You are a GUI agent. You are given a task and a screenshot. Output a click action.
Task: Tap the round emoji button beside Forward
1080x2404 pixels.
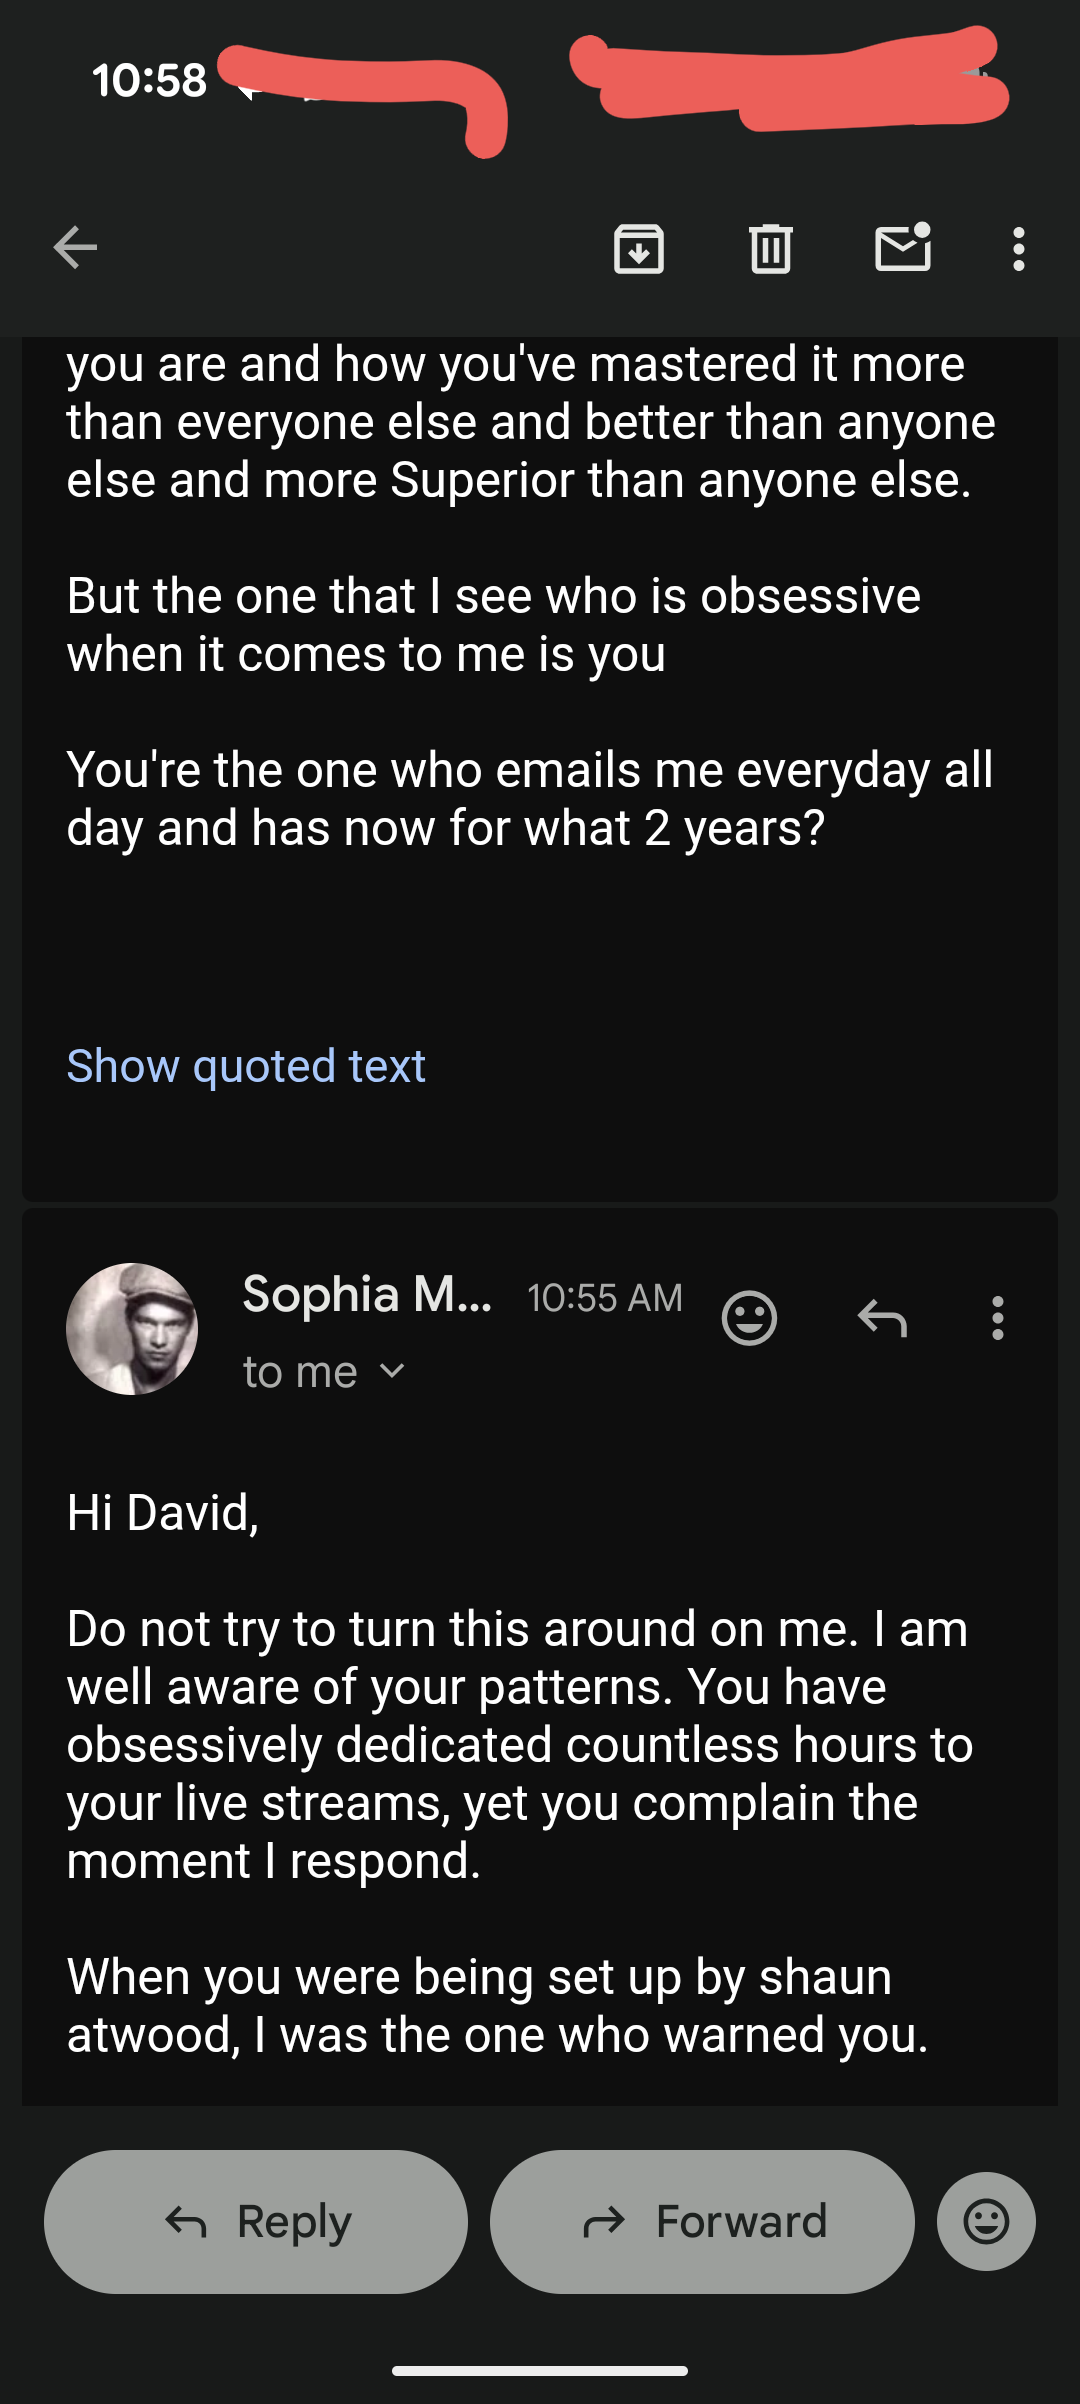(x=986, y=2221)
